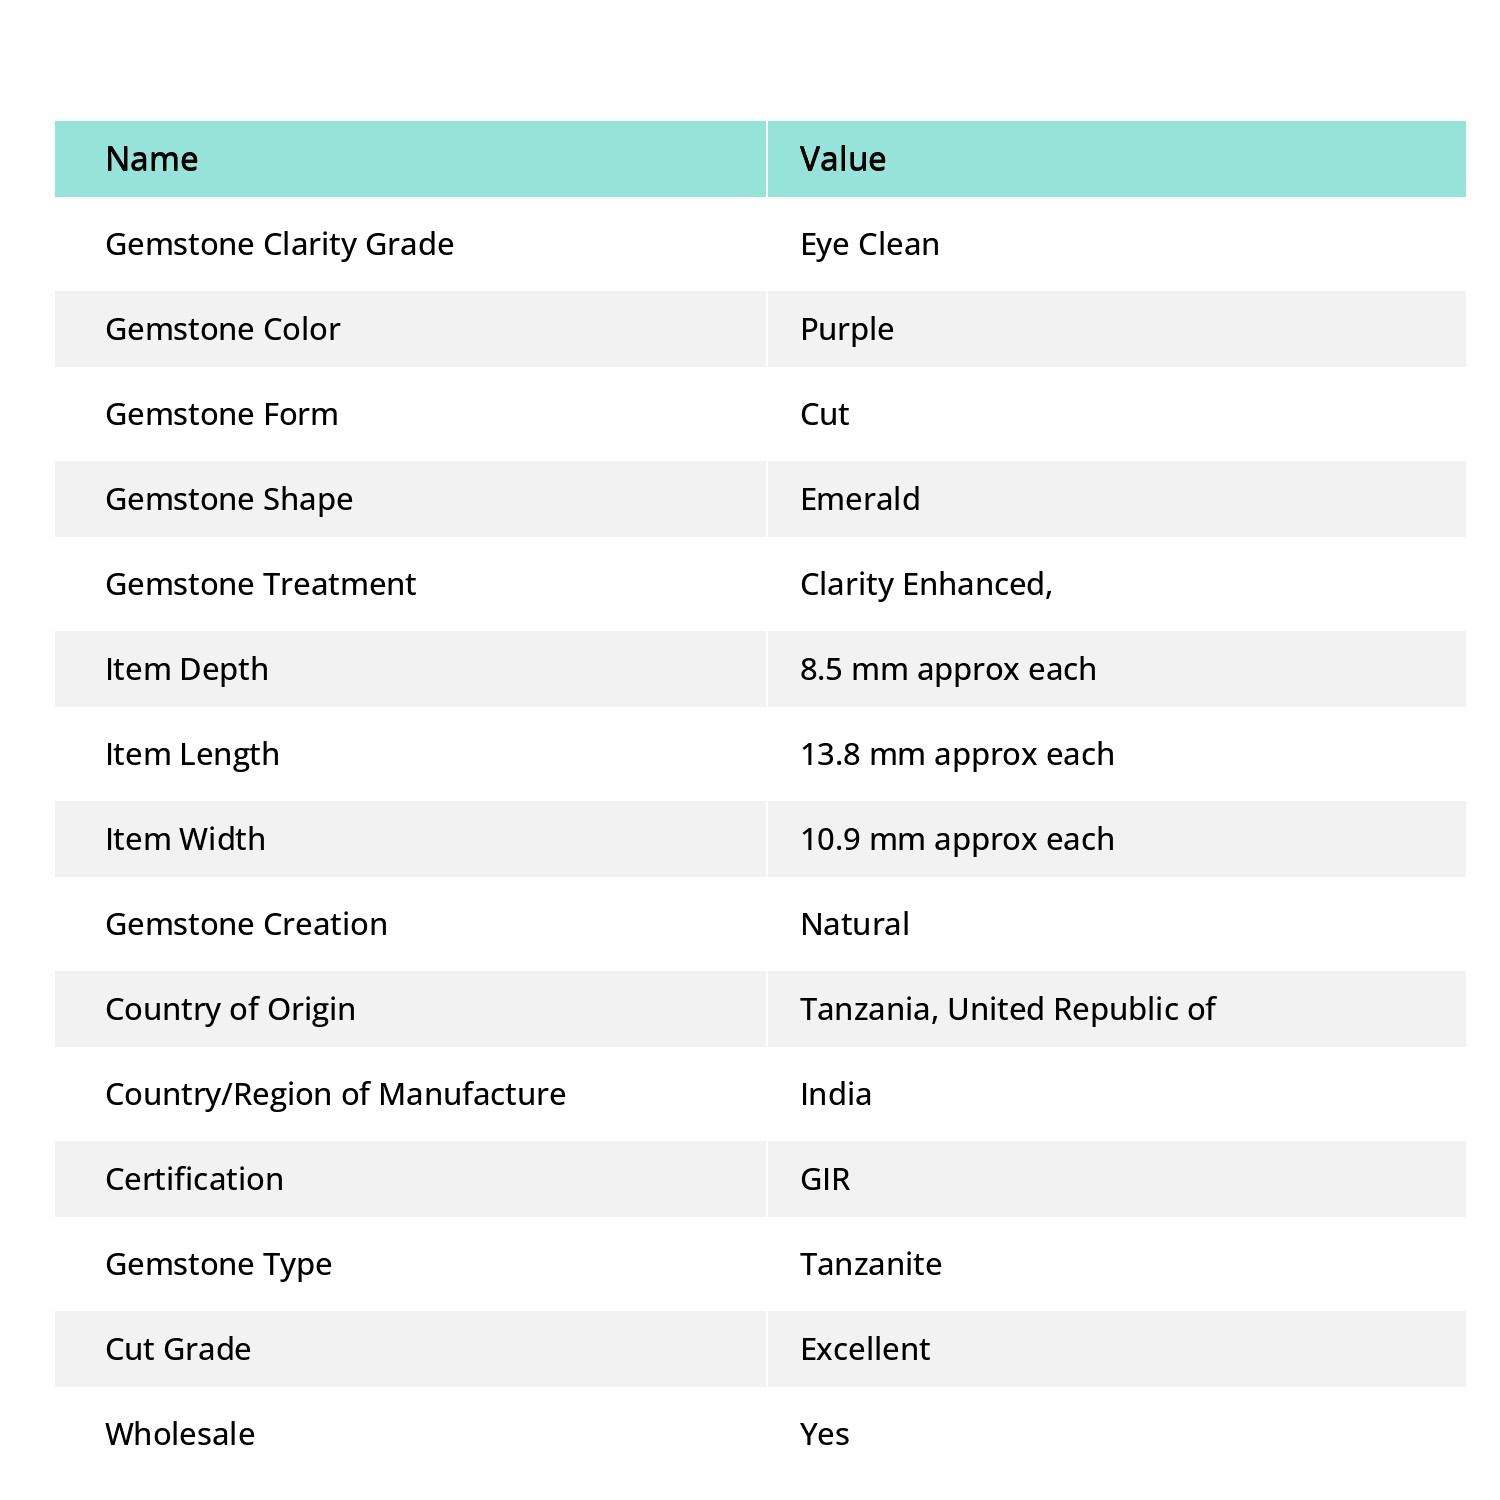This screenshot has width=1500, height=1500.
Task: Click Tanzania, United Republic of value
Action: pos(1008,1010)
